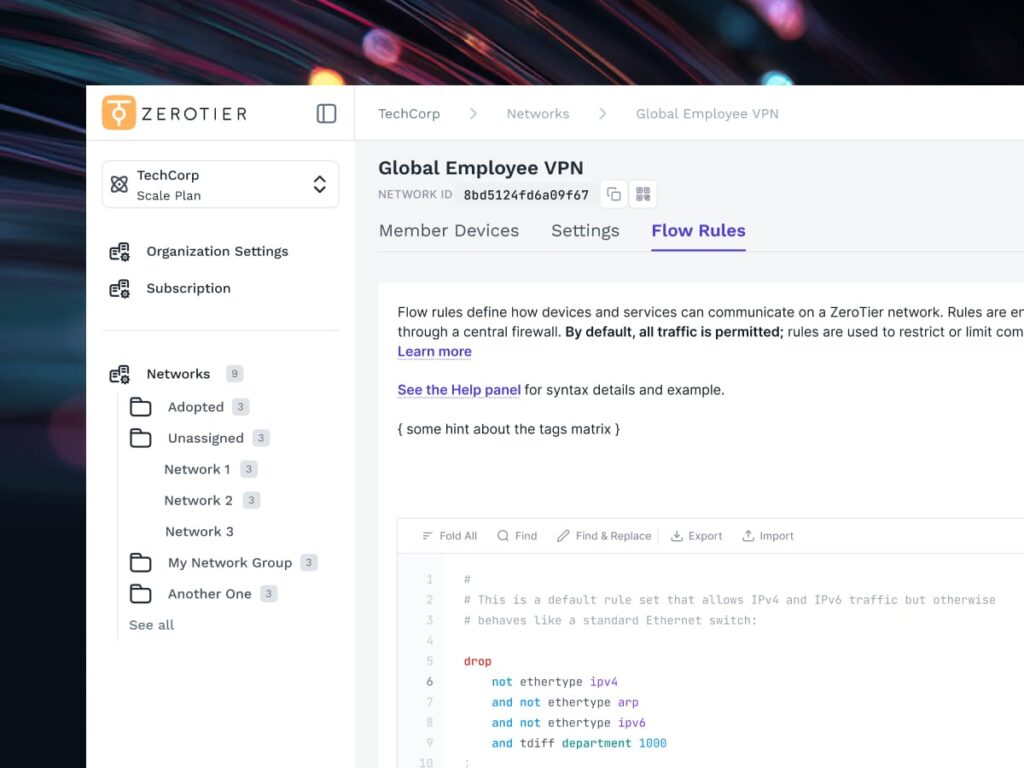Screen dimensions: 1024x768
Task: Open the Subscription page
Action: (188, 288)
